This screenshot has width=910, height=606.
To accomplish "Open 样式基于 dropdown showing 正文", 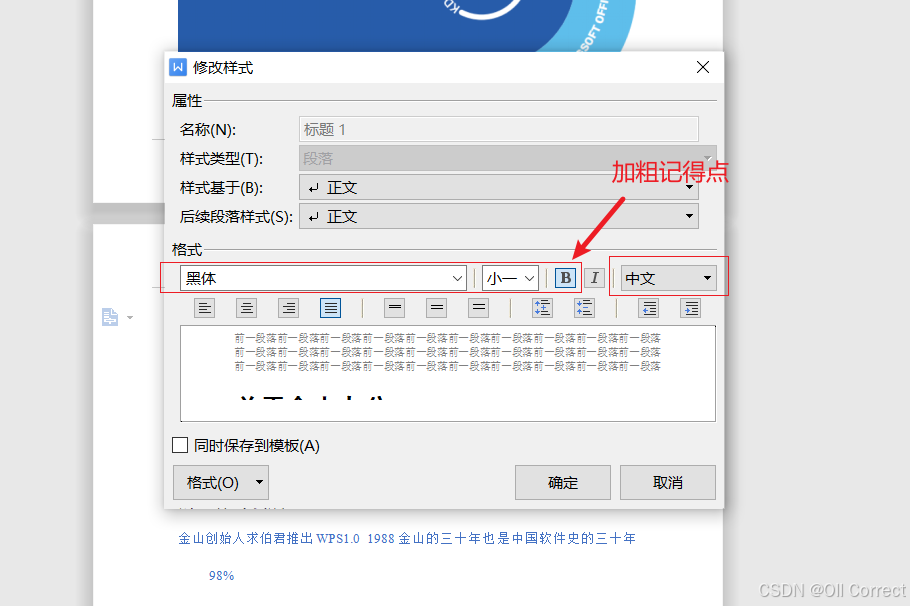I will pos(499,187).
